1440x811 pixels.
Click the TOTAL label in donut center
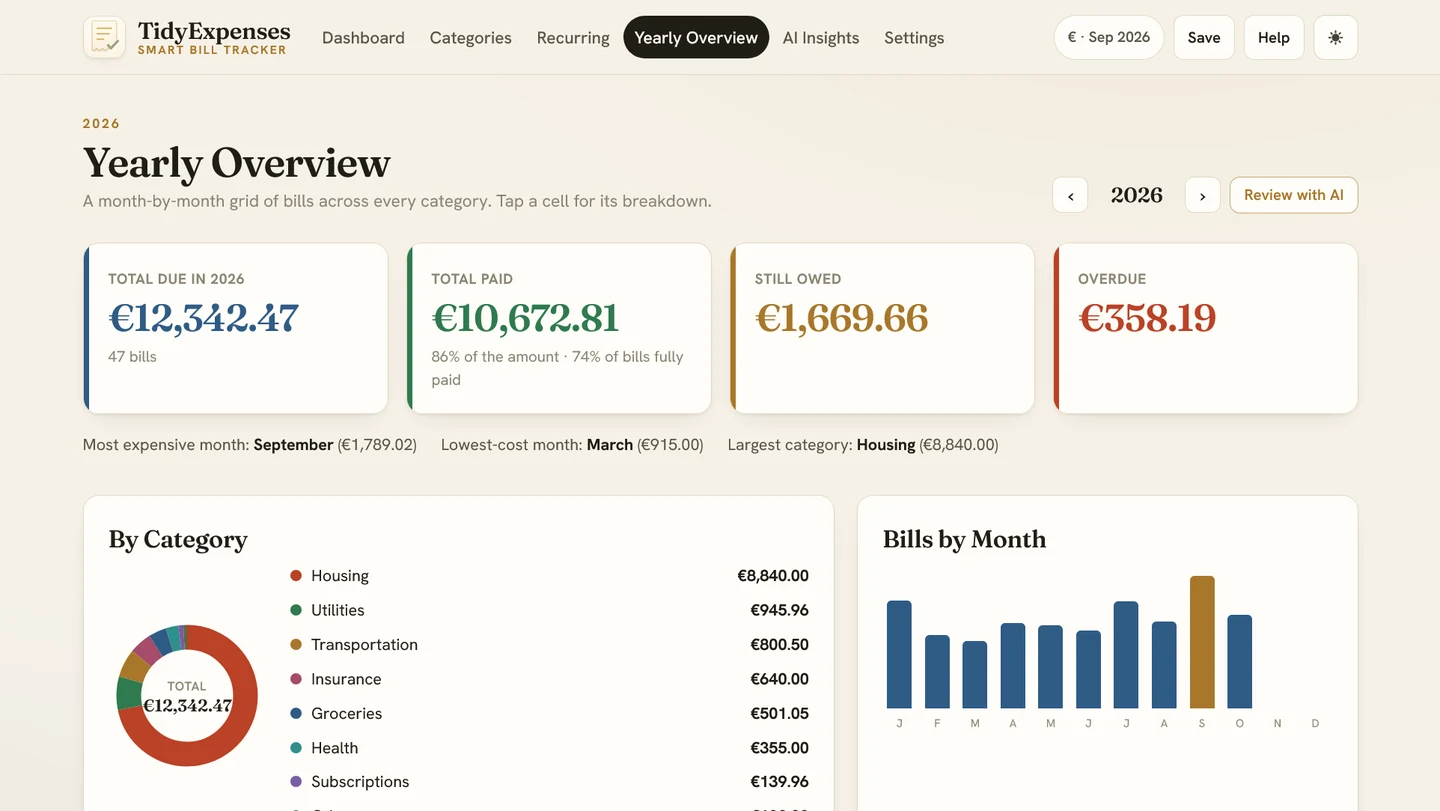click(x=187, y=686)
